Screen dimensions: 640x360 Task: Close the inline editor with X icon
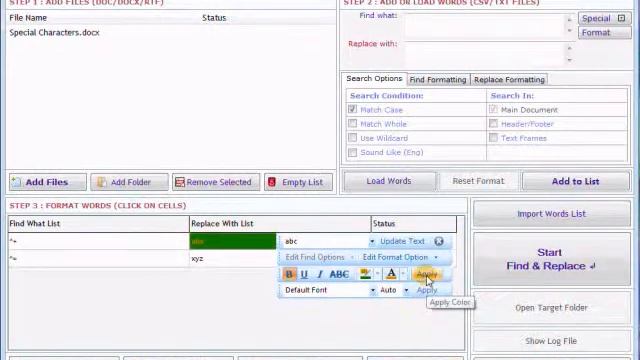[x=439, y=241]
